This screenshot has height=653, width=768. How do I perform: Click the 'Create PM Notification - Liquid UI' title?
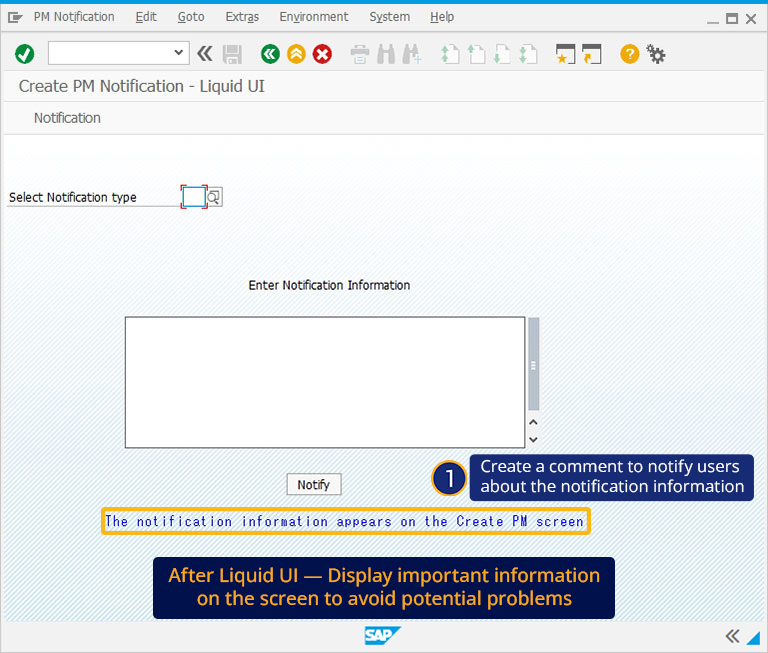pyautogui.click(x=142, y=86)
